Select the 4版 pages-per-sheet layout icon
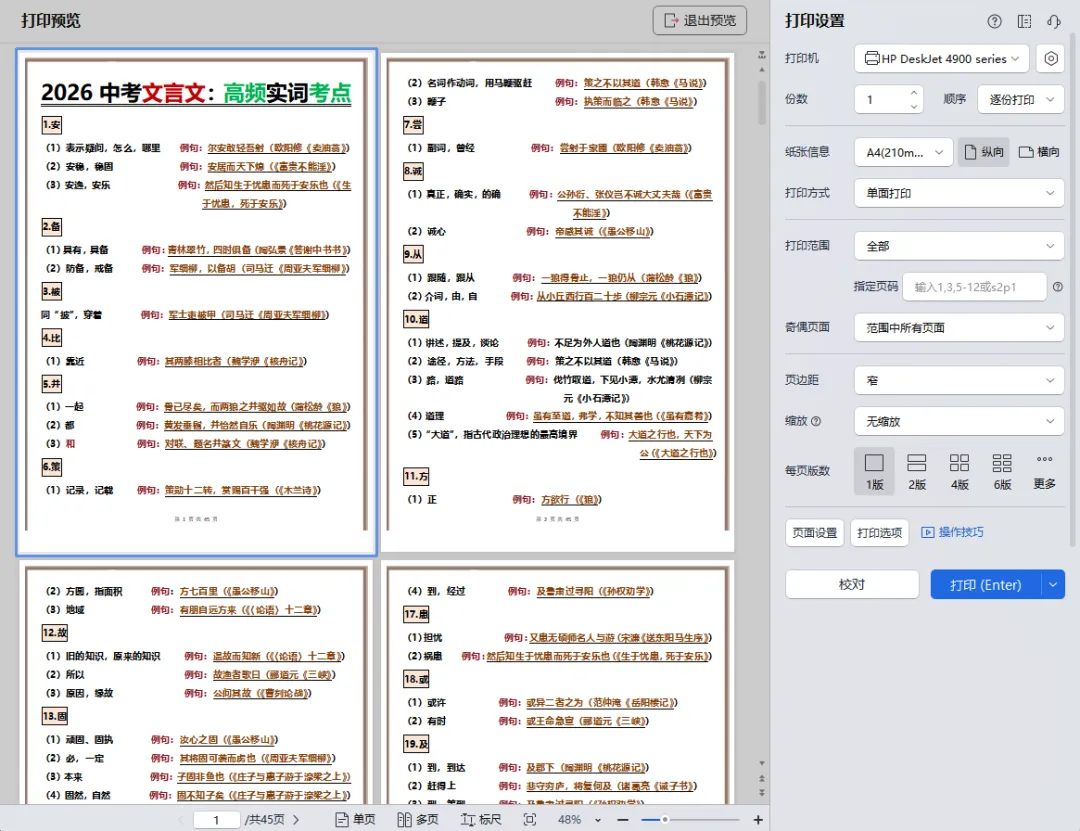 point(958,471)
